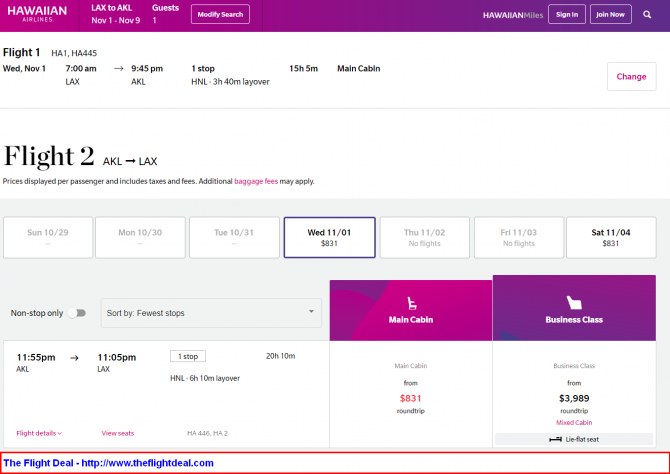Click the Guests count text in the header
Viewport: 670px width, 474px height.
coord(154,20)
